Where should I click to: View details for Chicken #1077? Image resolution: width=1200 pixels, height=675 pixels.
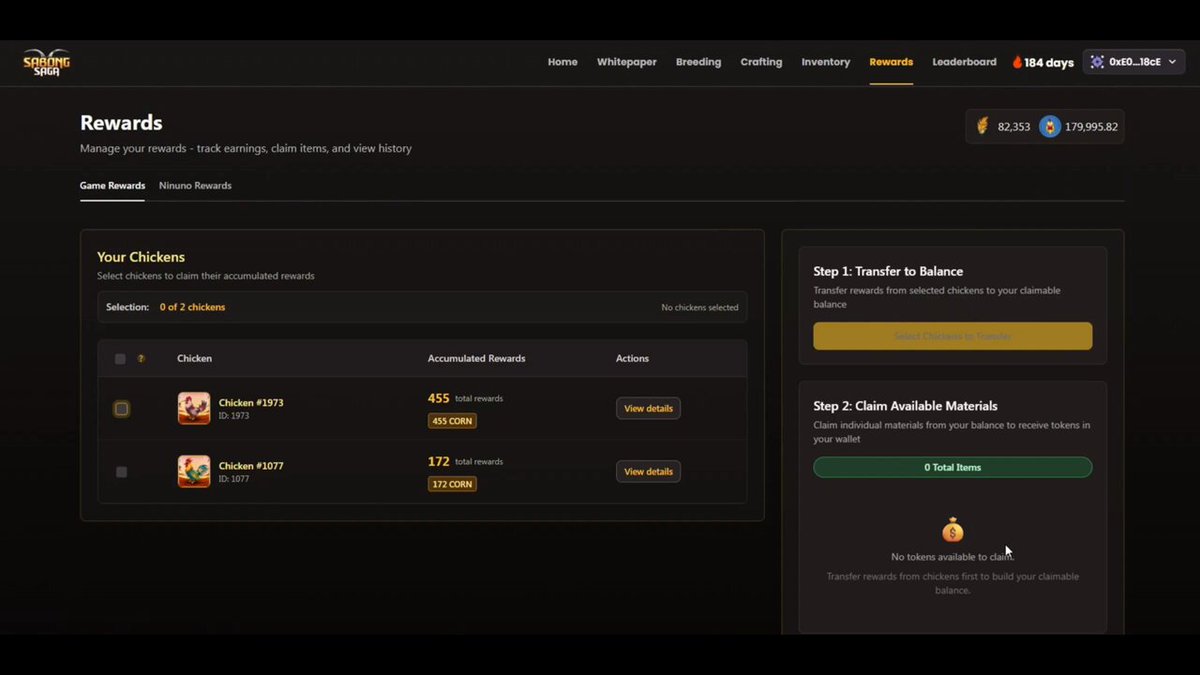(x=648, y=471)
